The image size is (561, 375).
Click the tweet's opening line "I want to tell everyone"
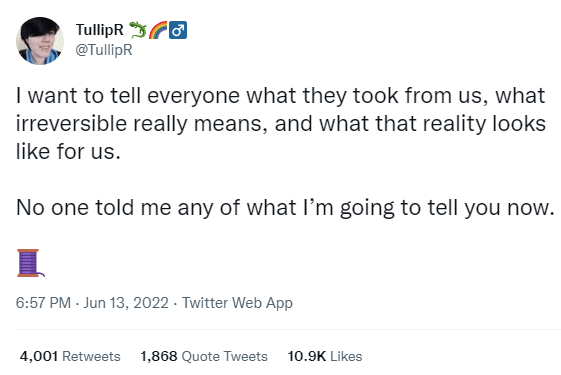(x=128, y=96)
